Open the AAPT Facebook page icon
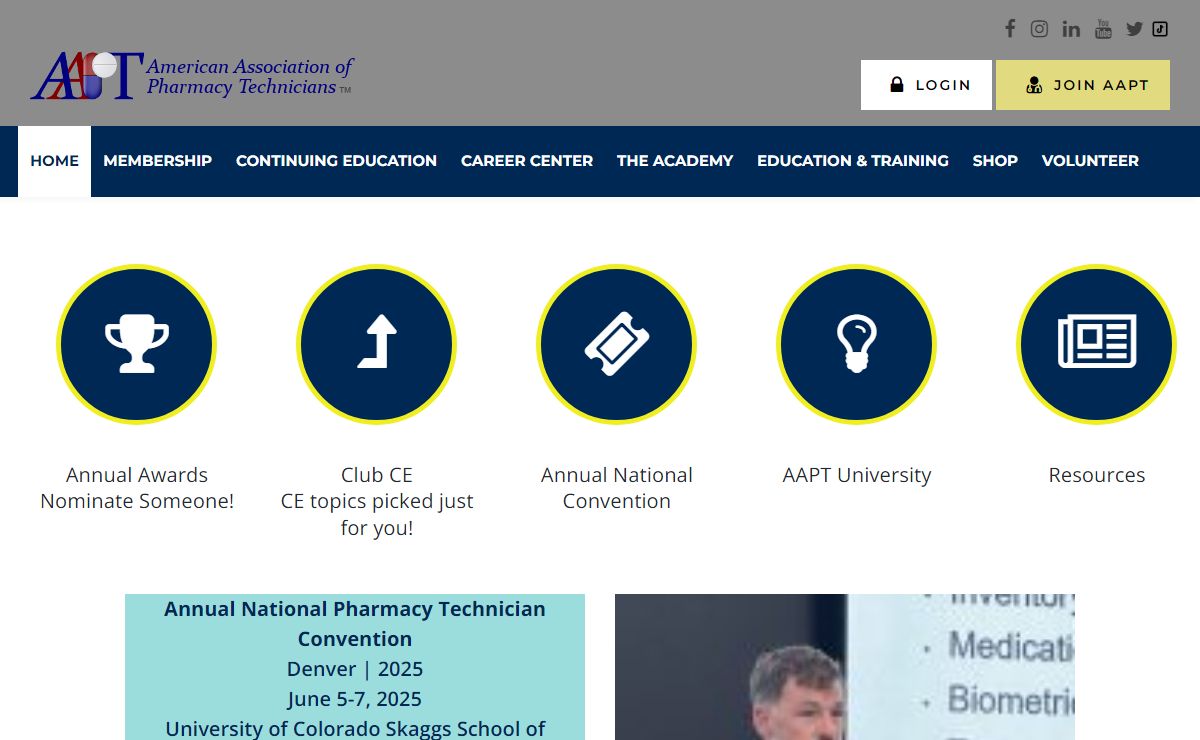This screenshot has height=740, width=1200. point(1010,28)
